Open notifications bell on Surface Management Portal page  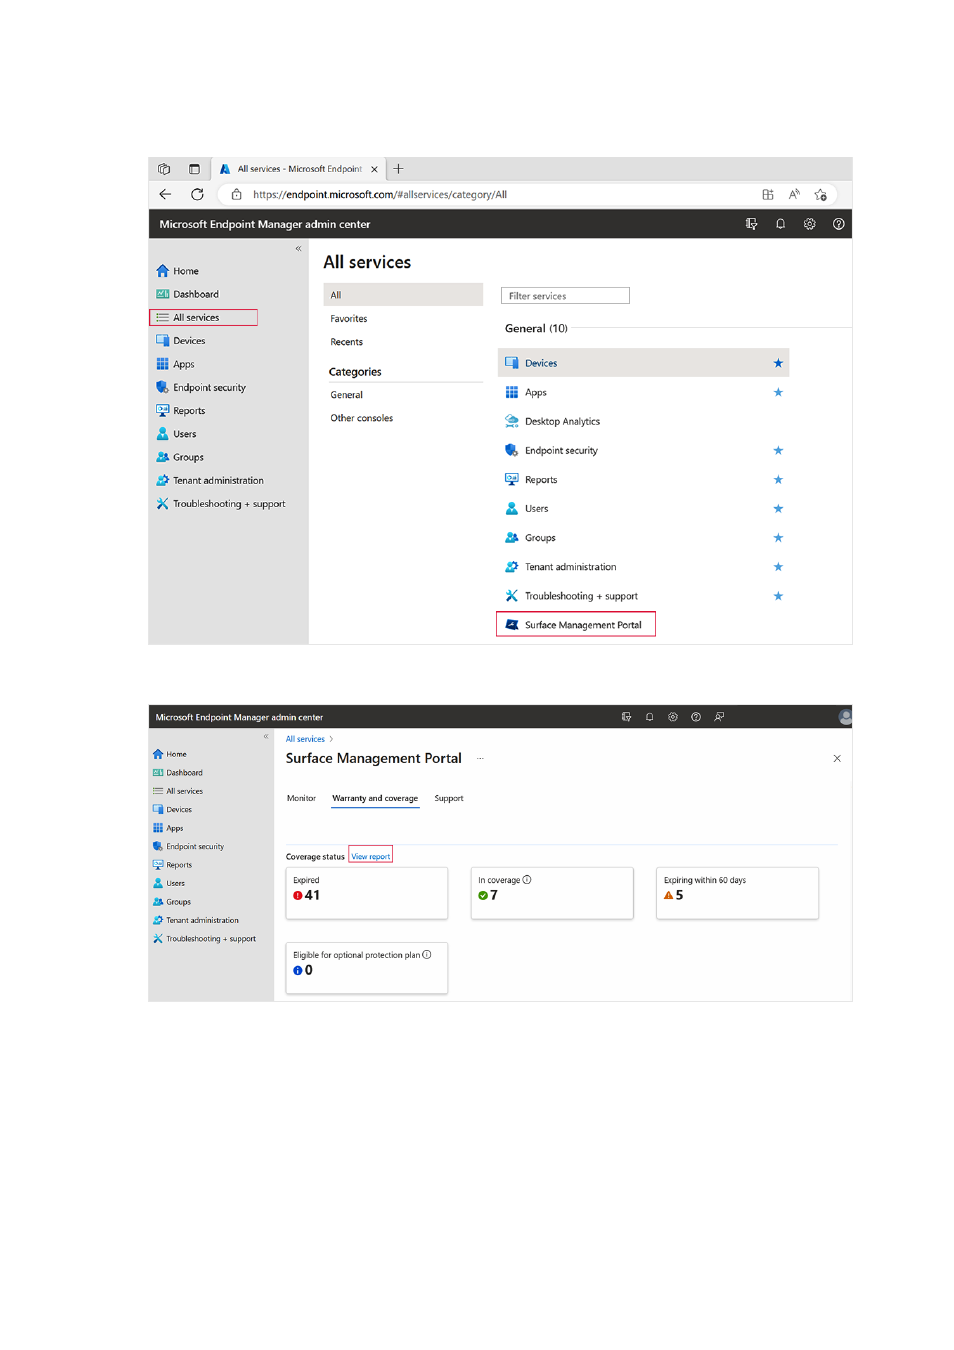[x=649, y=717]
